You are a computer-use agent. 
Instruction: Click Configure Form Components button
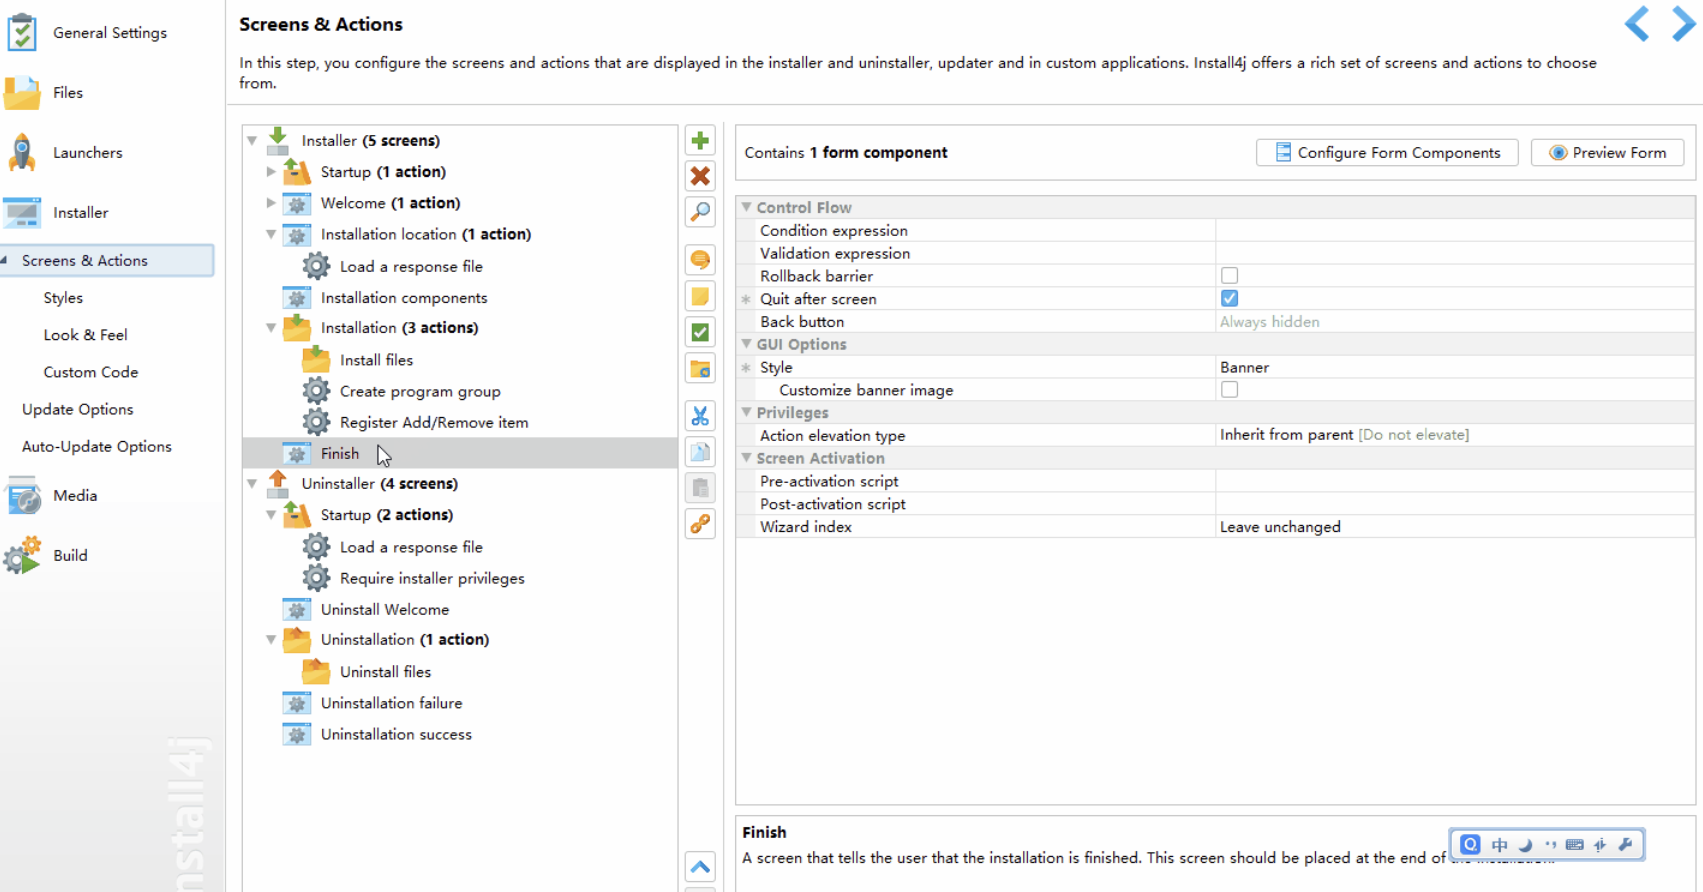[1387, 153]
